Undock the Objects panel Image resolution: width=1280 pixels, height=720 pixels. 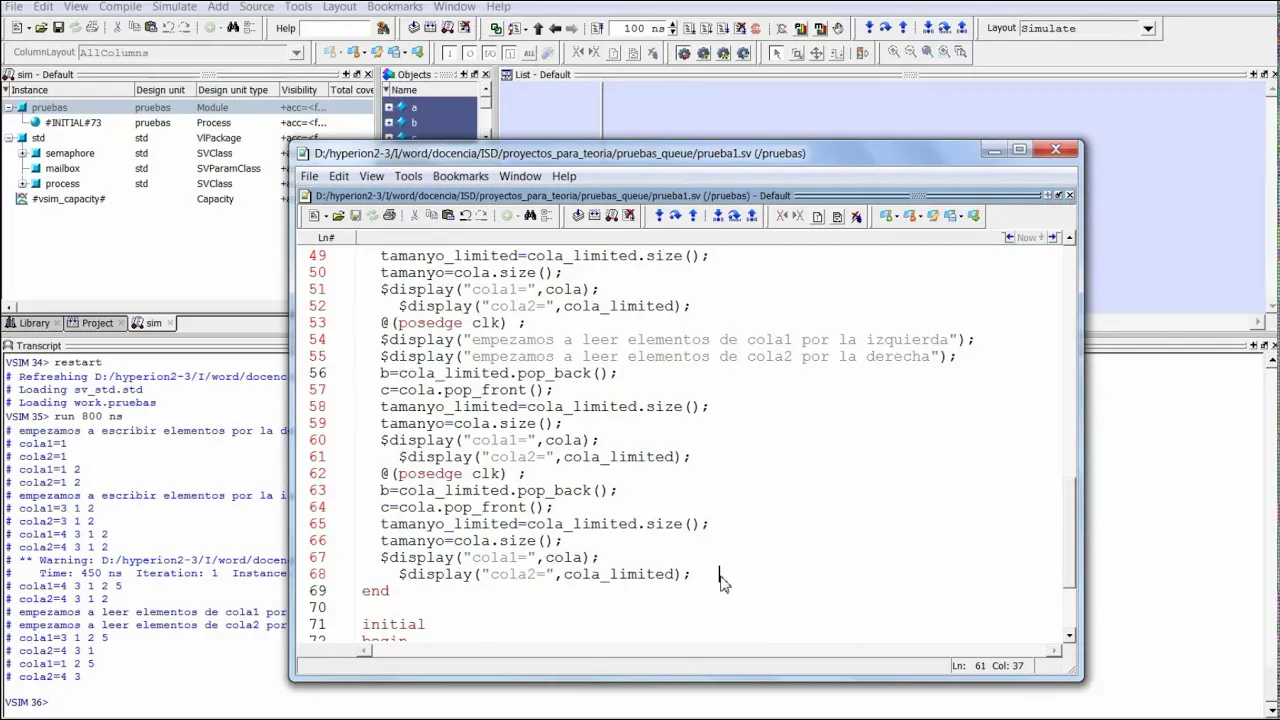point(473,74)
